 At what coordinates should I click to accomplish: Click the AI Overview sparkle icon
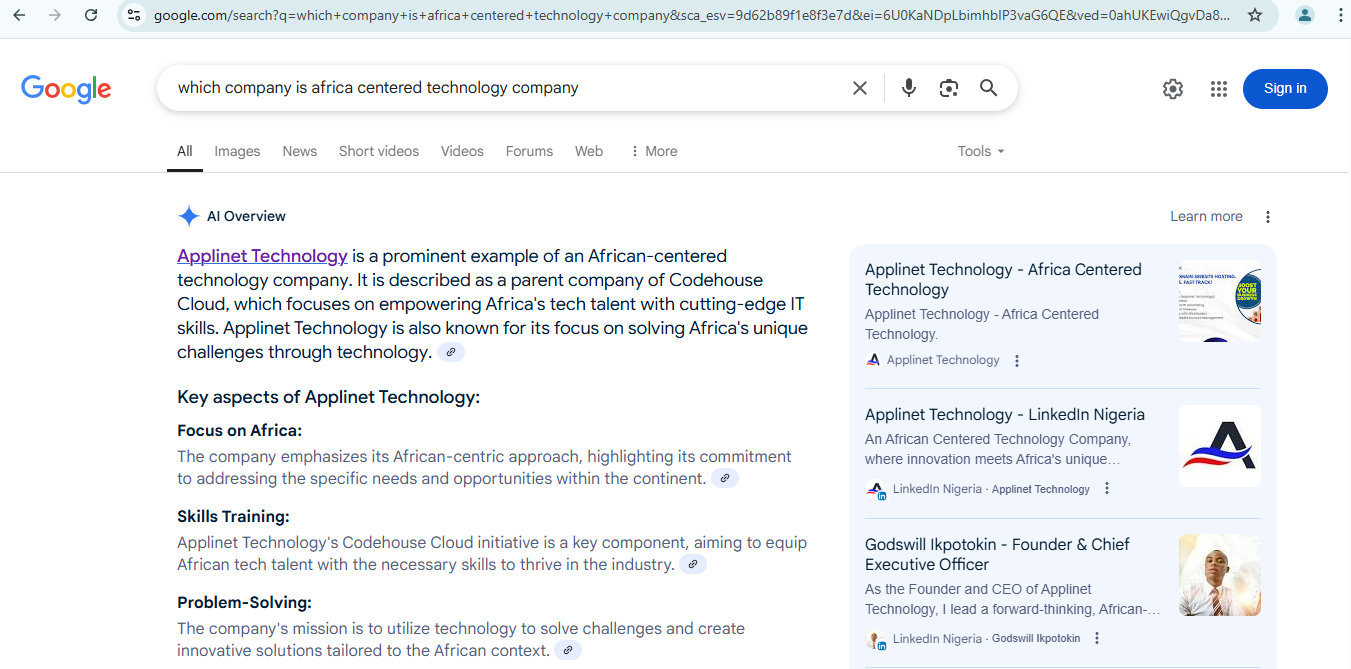pos(188,216)
